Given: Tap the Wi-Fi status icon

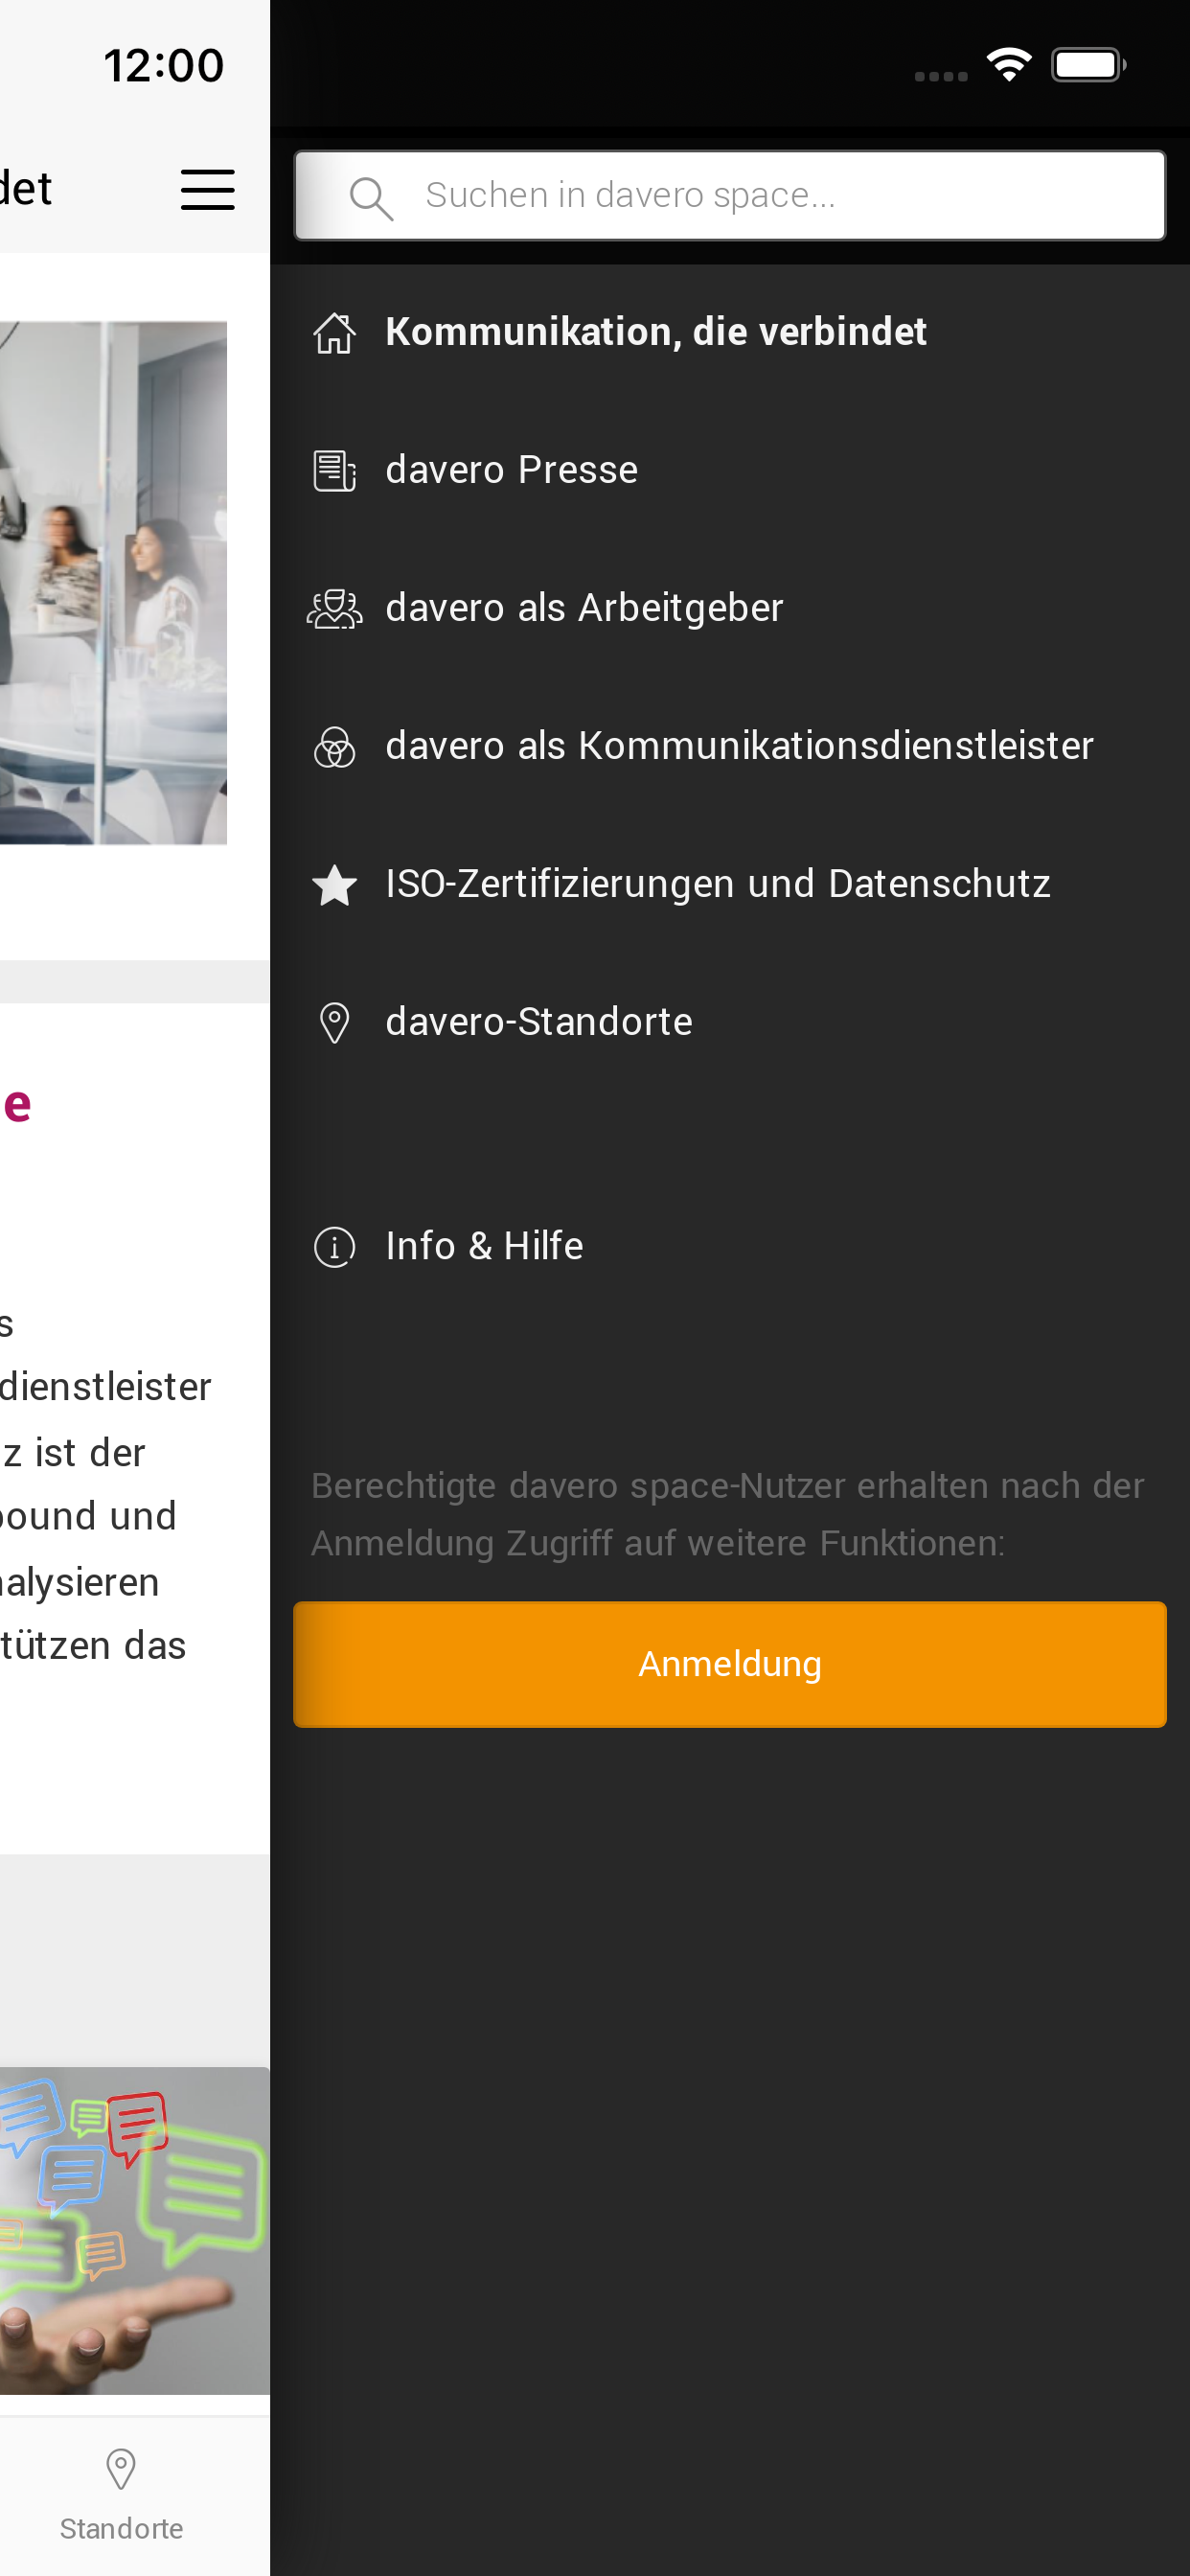Looking at the screenshot, I should [x=1009, y=65].
